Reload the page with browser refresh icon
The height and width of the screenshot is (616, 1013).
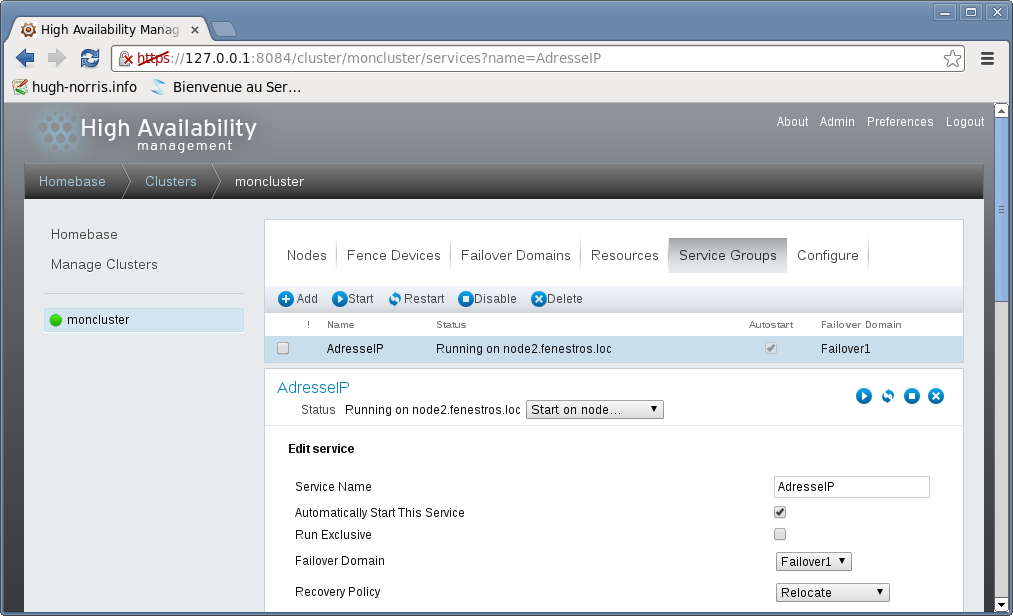click(x=90, y=58)
